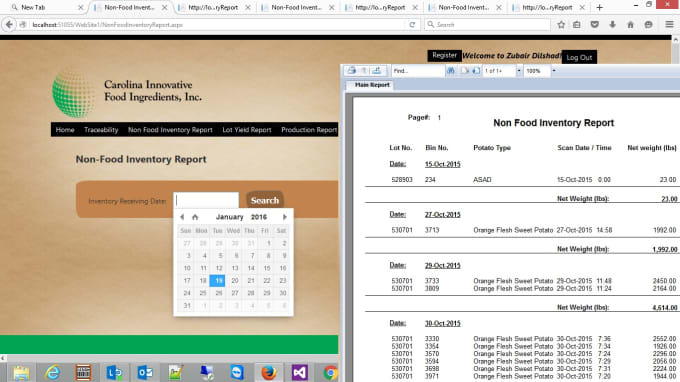Choose January 31 in the calendar
The image size is (680, 382).
click(x=187, y=306)
